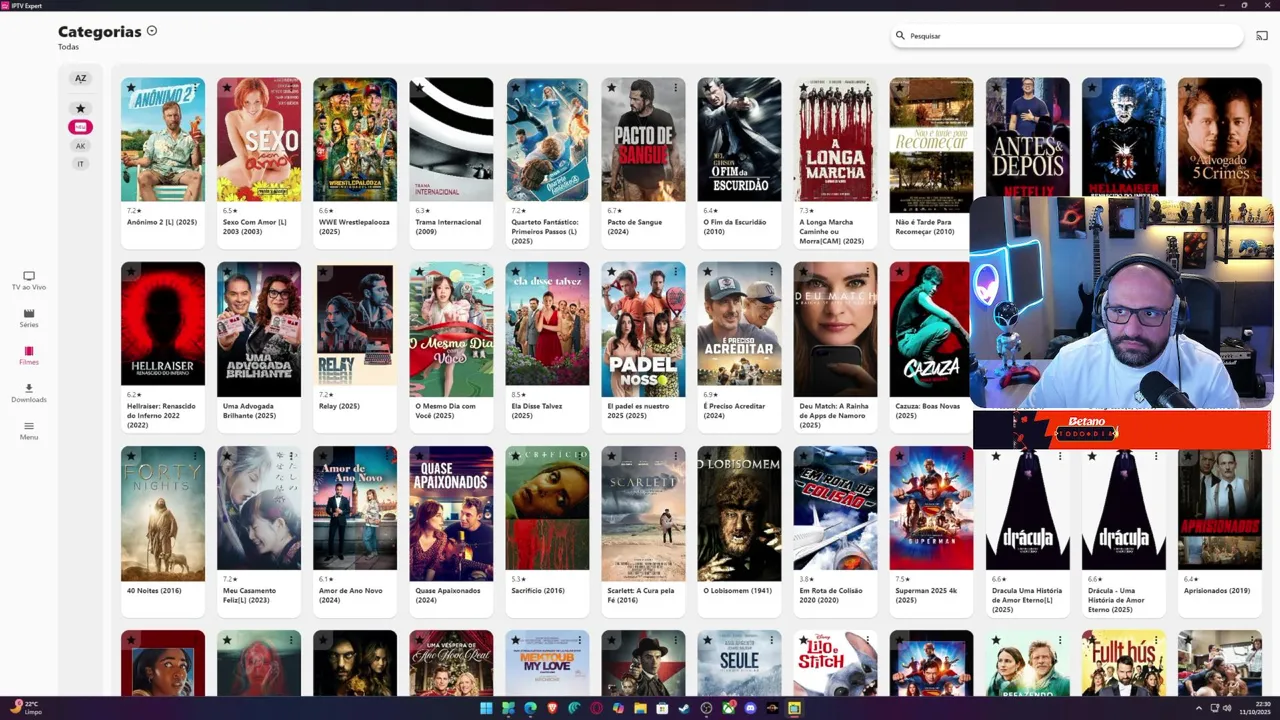
Task: Open three-dot menu on É Preciso Acreditar
Action: (x=771, y=272)
